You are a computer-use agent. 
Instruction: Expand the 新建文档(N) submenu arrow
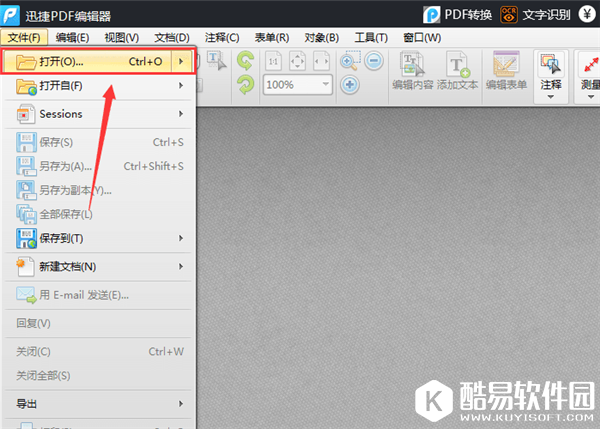(181, 266)
